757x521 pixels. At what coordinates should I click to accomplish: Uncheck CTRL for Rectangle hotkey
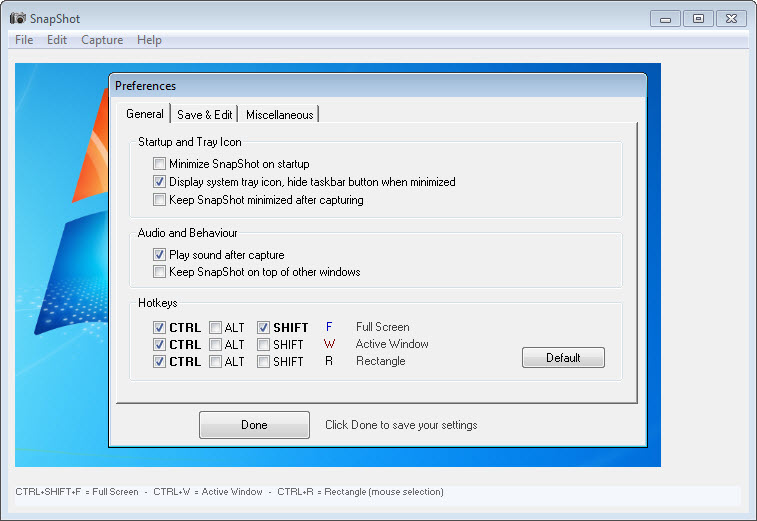[159, 362]
